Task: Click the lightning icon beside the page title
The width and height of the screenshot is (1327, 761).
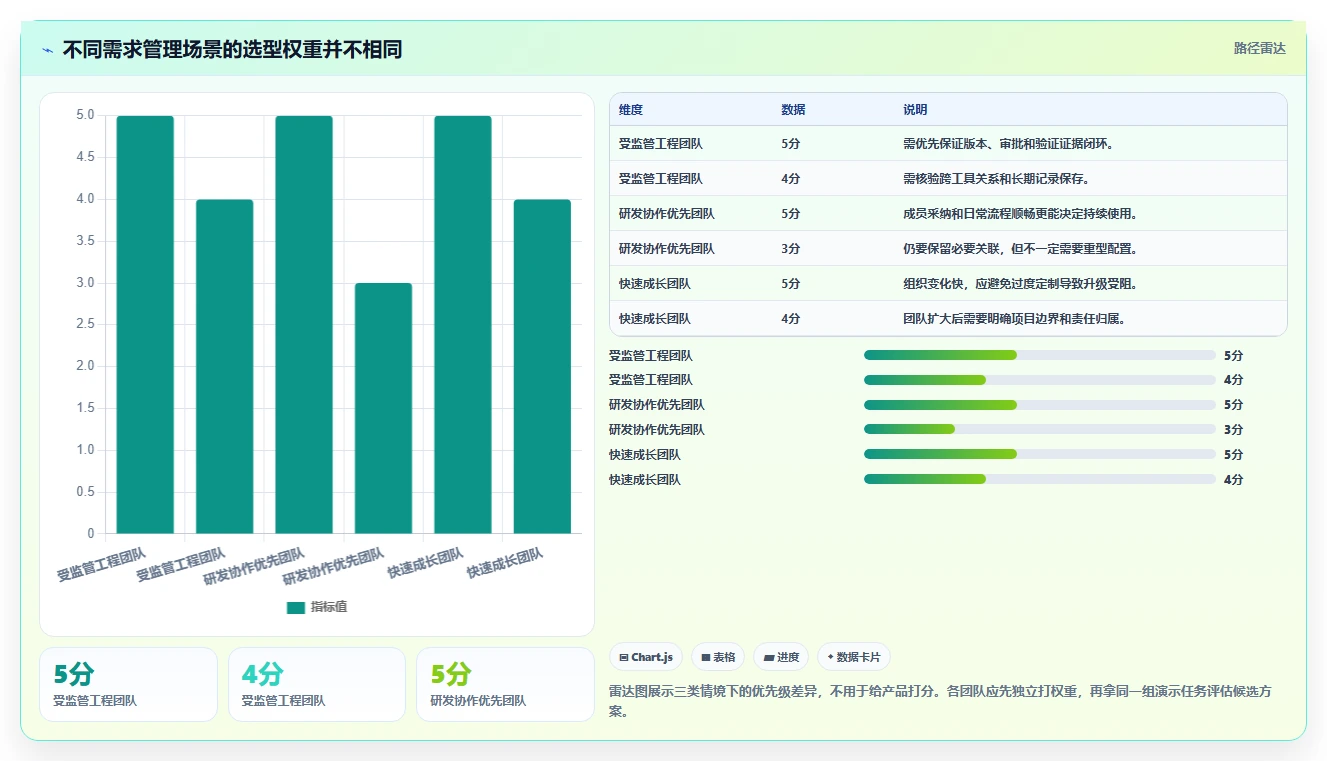Action: 48,49
